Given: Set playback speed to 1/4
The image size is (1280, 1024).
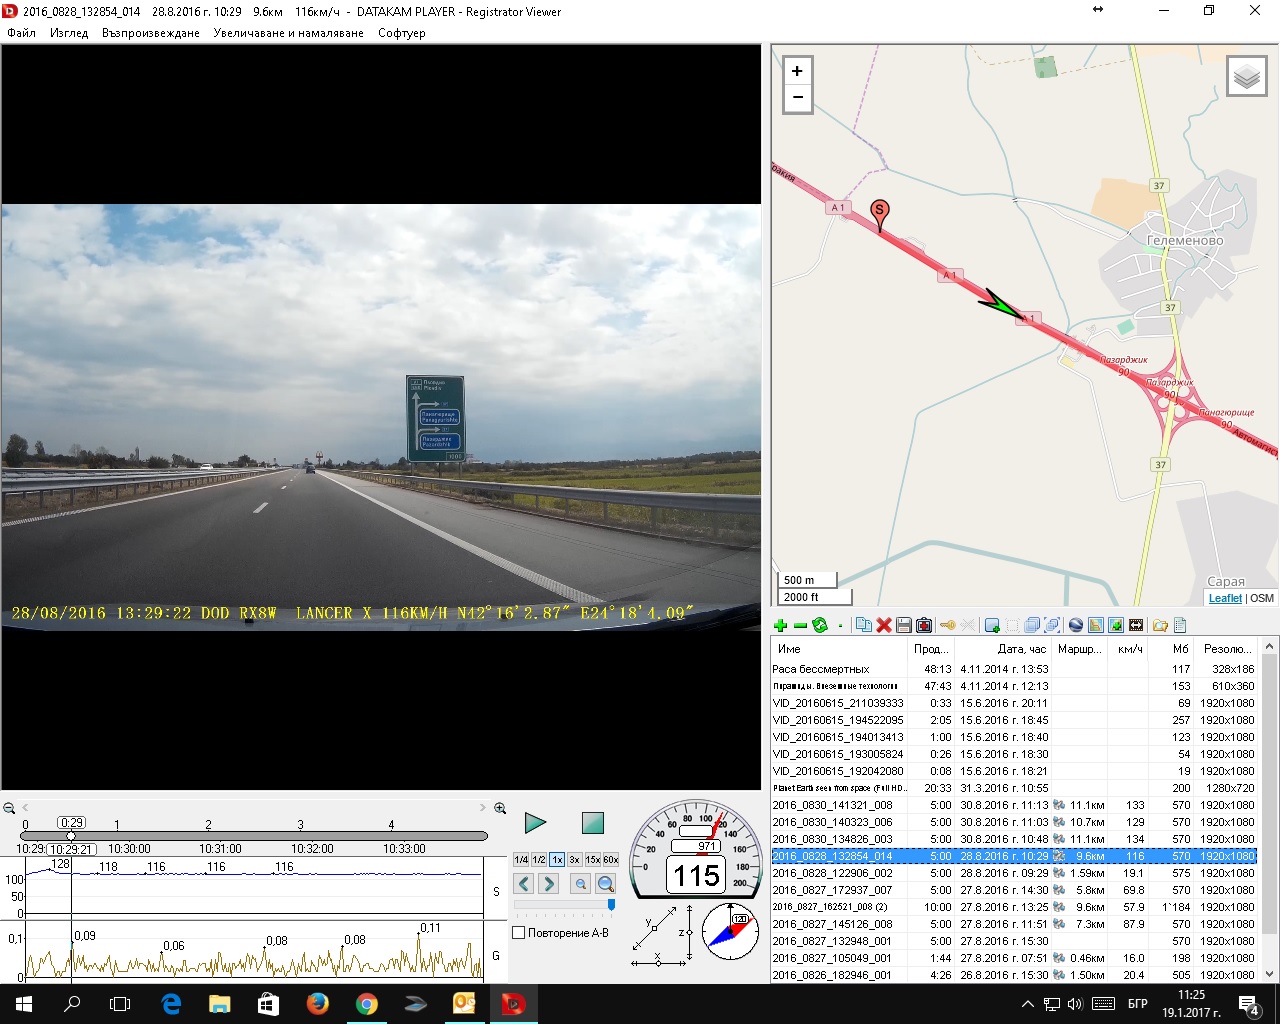Looking at the screenshot, I should click(x=521, y=860).
